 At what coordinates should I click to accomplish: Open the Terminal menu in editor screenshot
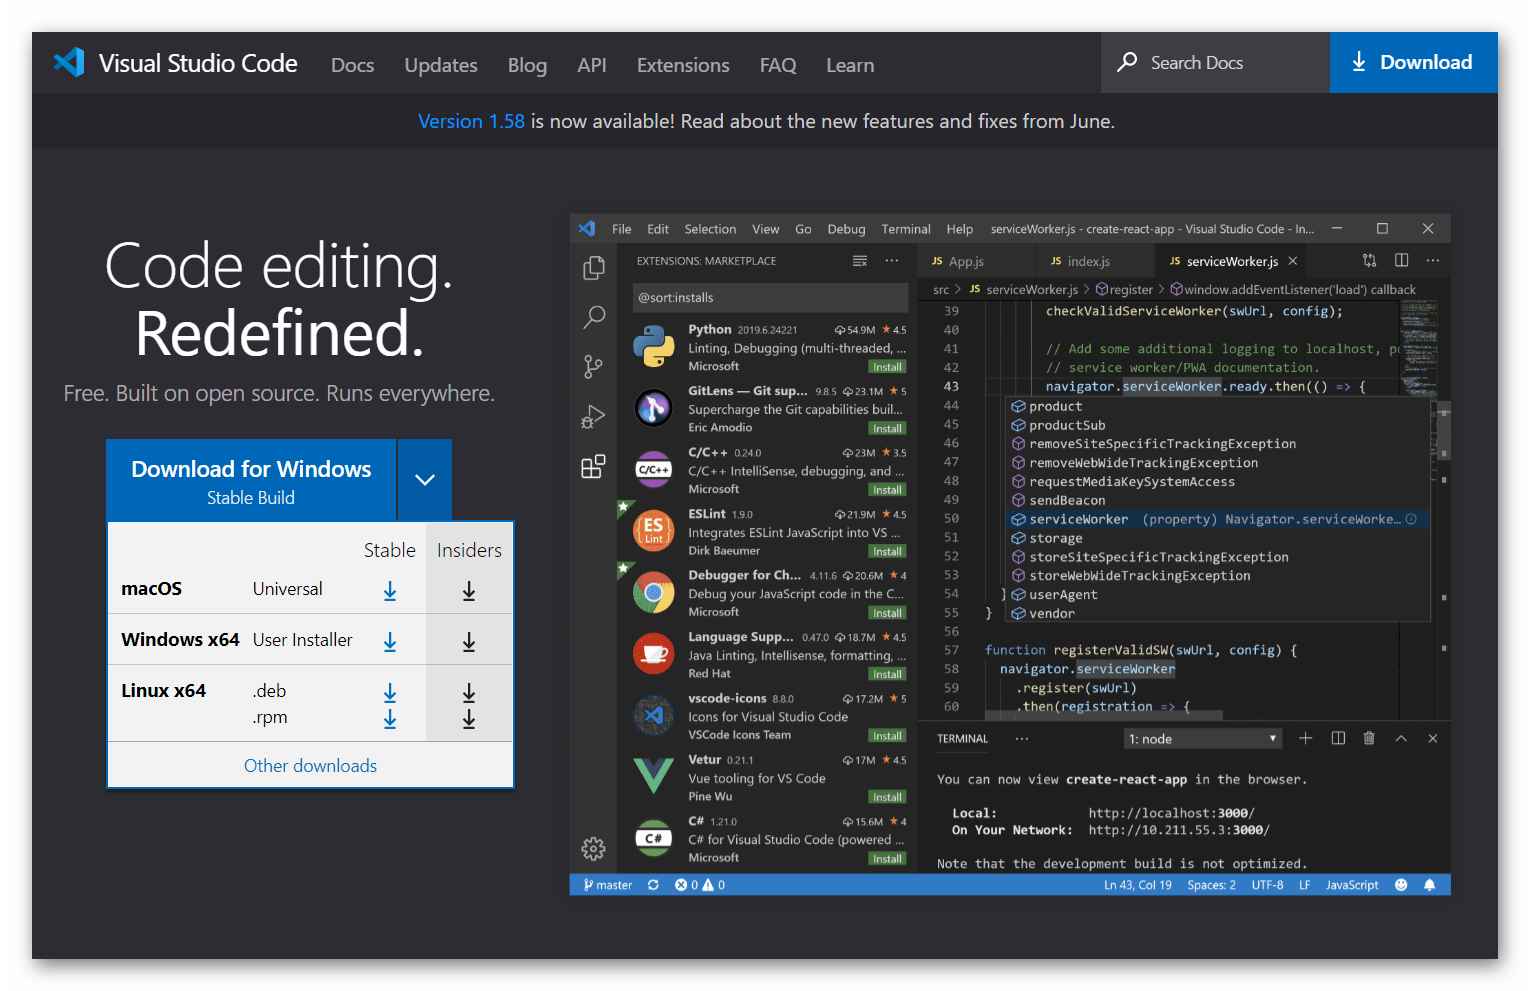click(x=906, y=229)
